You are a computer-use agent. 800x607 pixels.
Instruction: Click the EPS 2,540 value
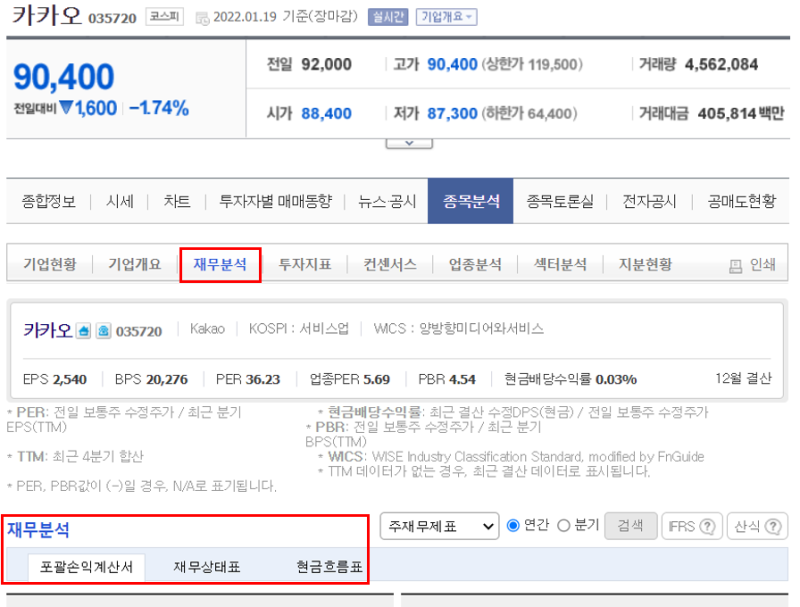(x=69, y=380)
